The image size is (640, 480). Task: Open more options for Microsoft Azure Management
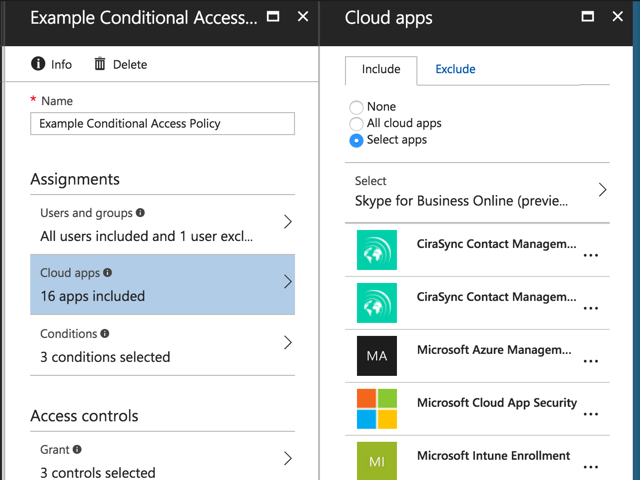pos(591,361)
